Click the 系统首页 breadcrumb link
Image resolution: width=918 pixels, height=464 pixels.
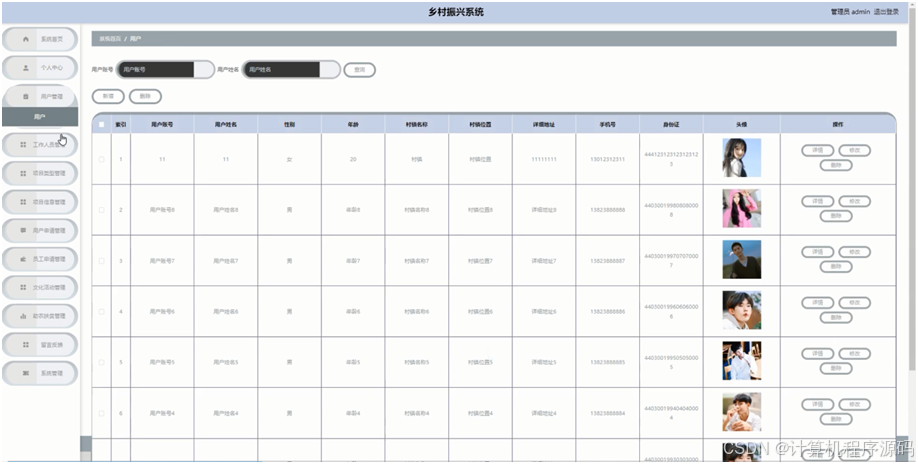point(109,39)
